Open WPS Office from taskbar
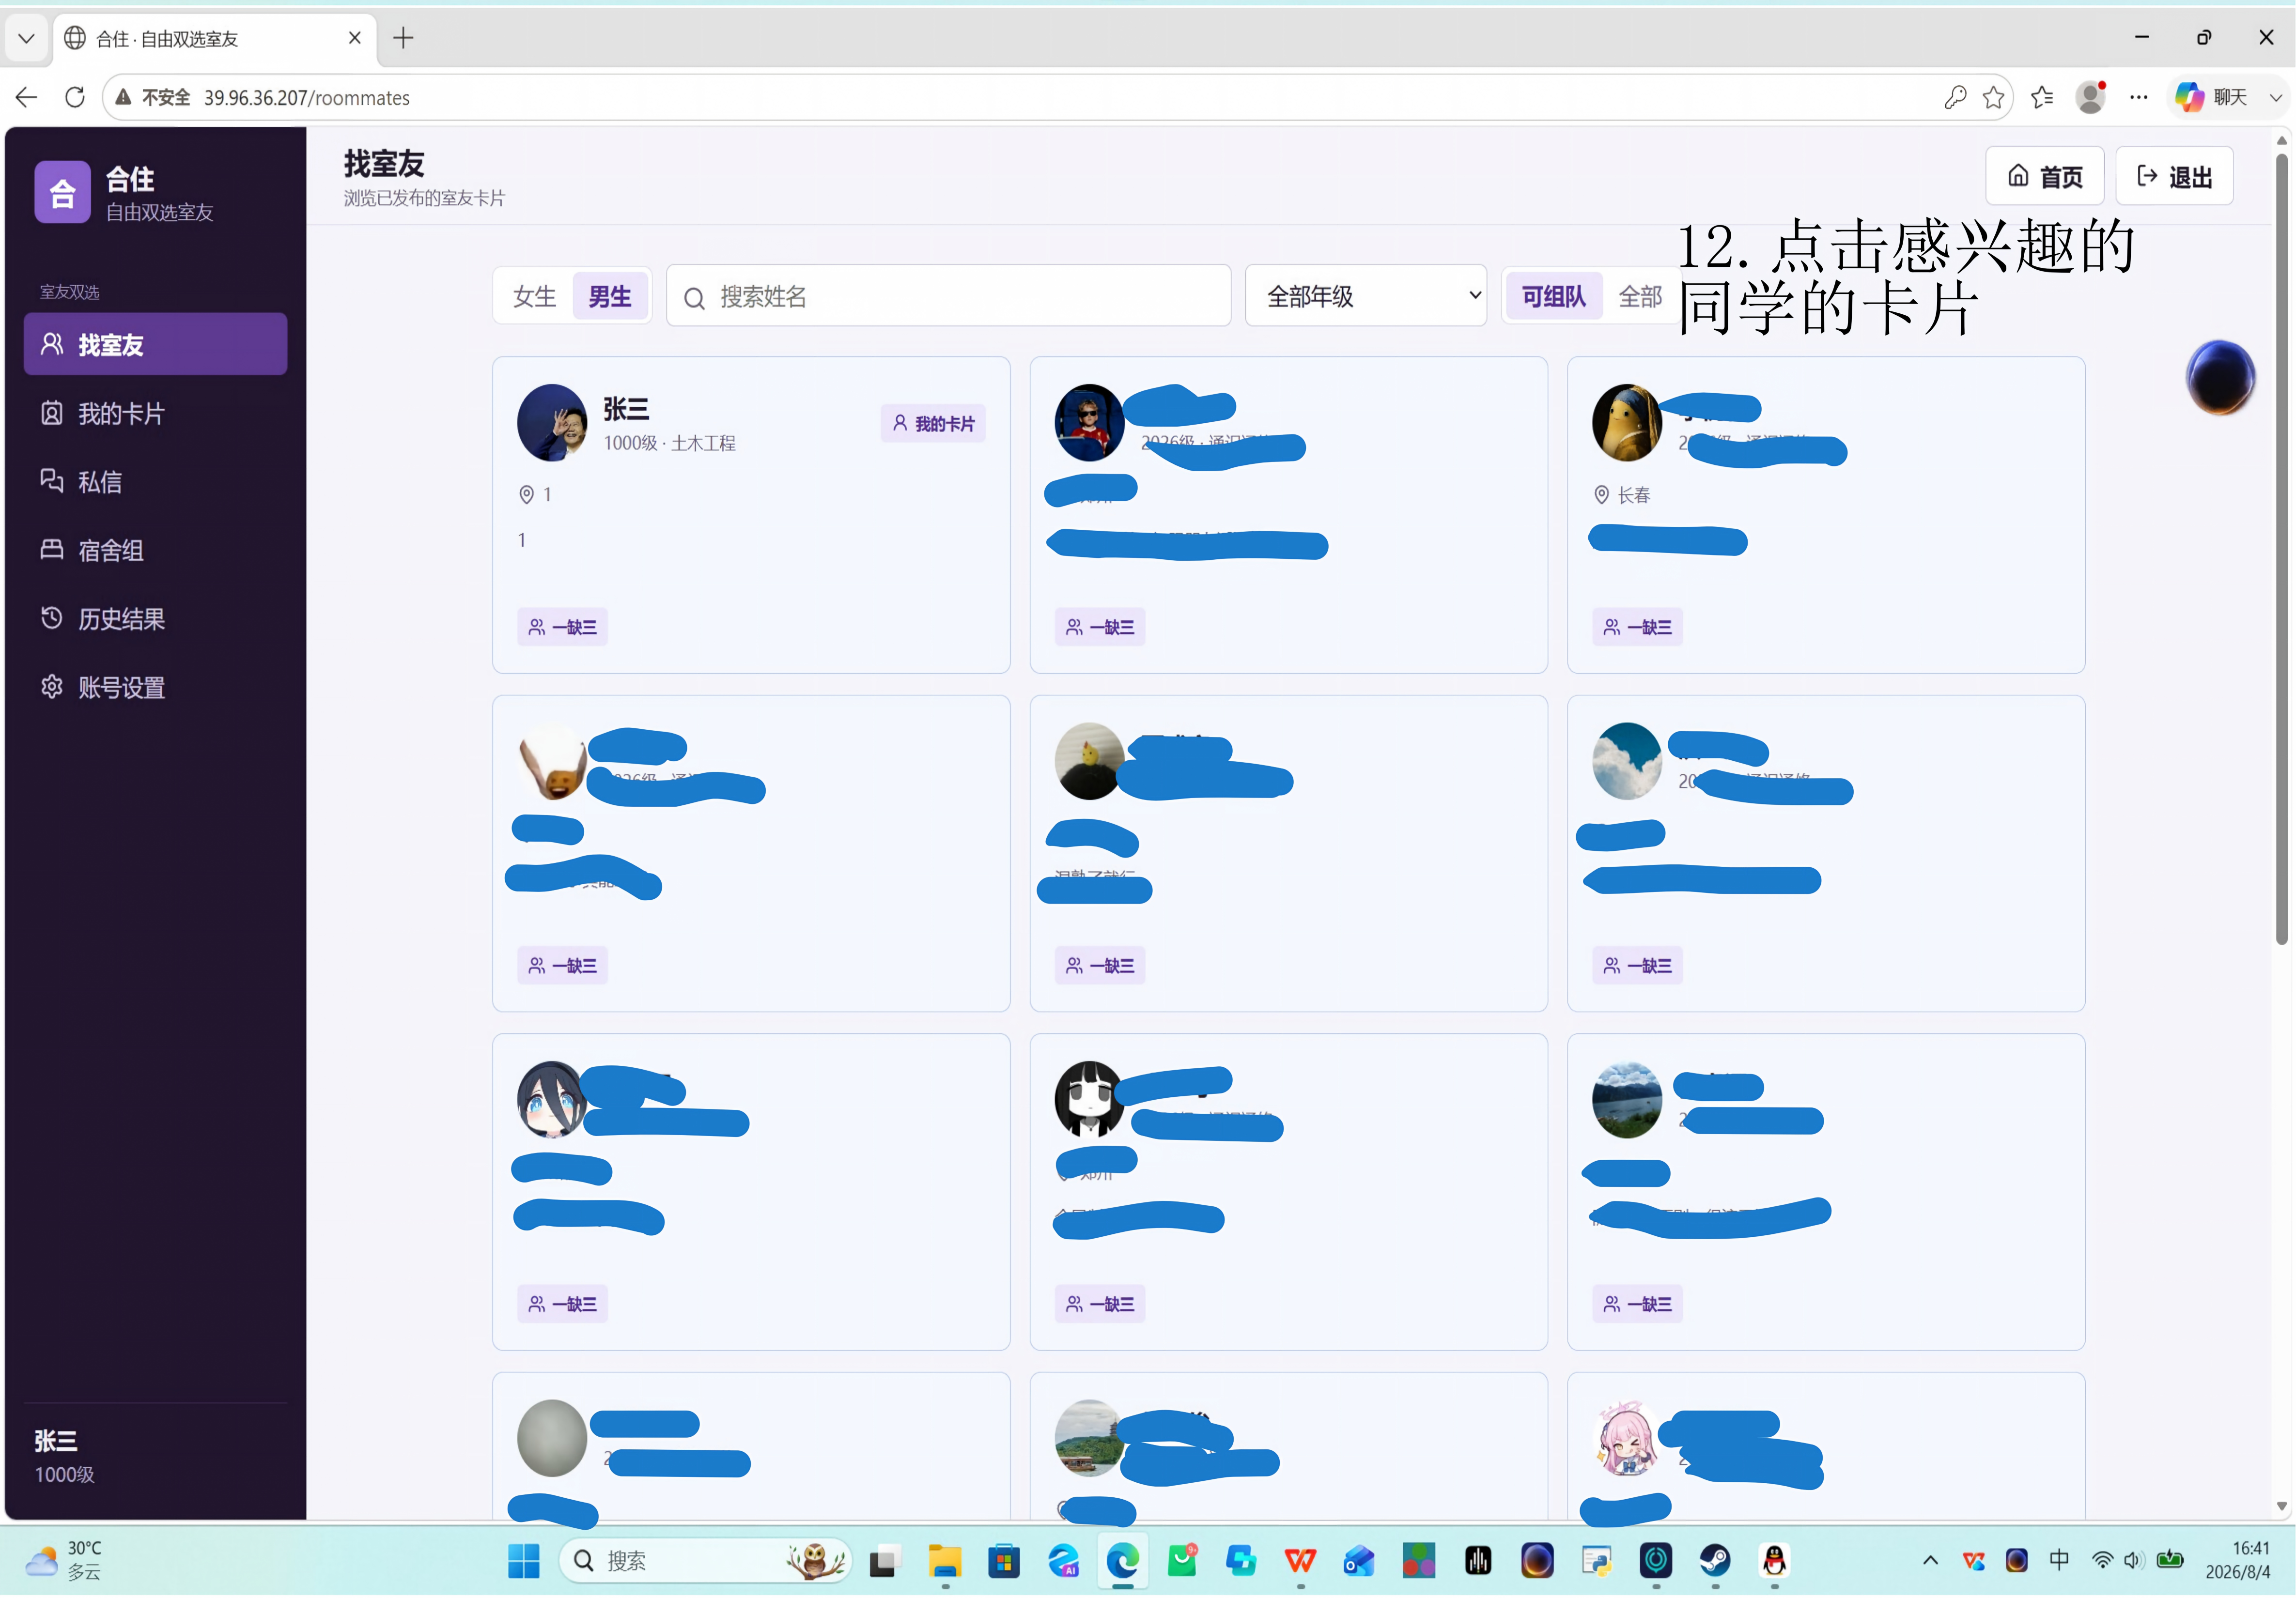The height and width of the screenshot is (1598, 2296). [x=1300, y=1560]
